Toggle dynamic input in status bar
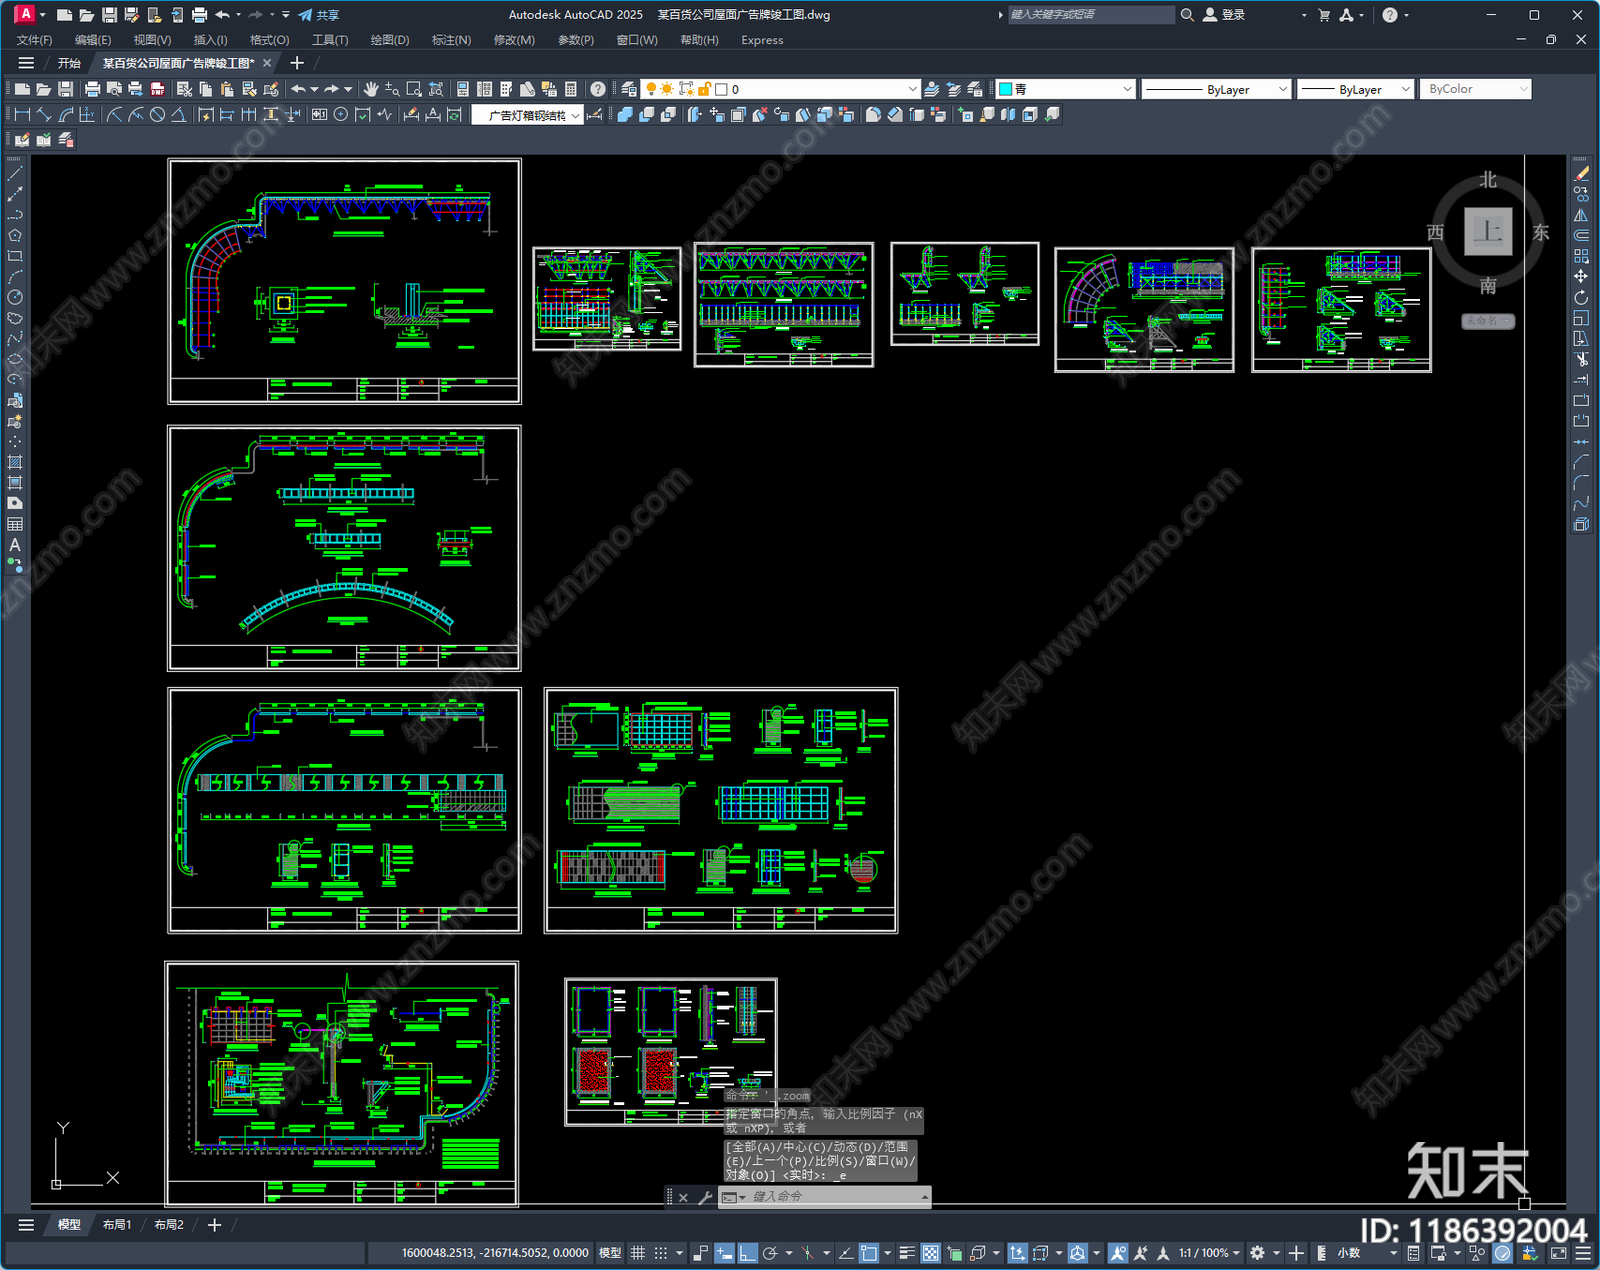The width and height of the screenshot is (1600, 1270). [724, 1253]
